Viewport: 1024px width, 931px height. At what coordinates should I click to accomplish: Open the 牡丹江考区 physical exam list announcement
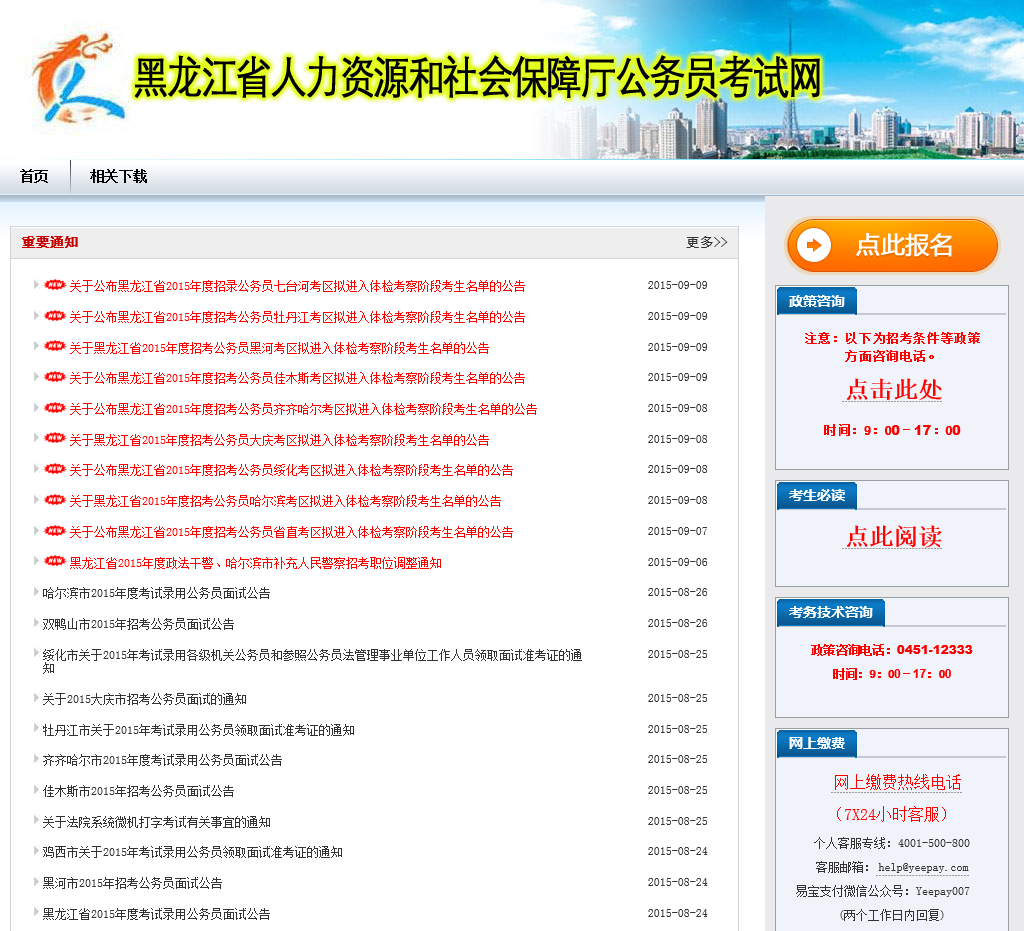pyautogui.click(x=297, y=317)
